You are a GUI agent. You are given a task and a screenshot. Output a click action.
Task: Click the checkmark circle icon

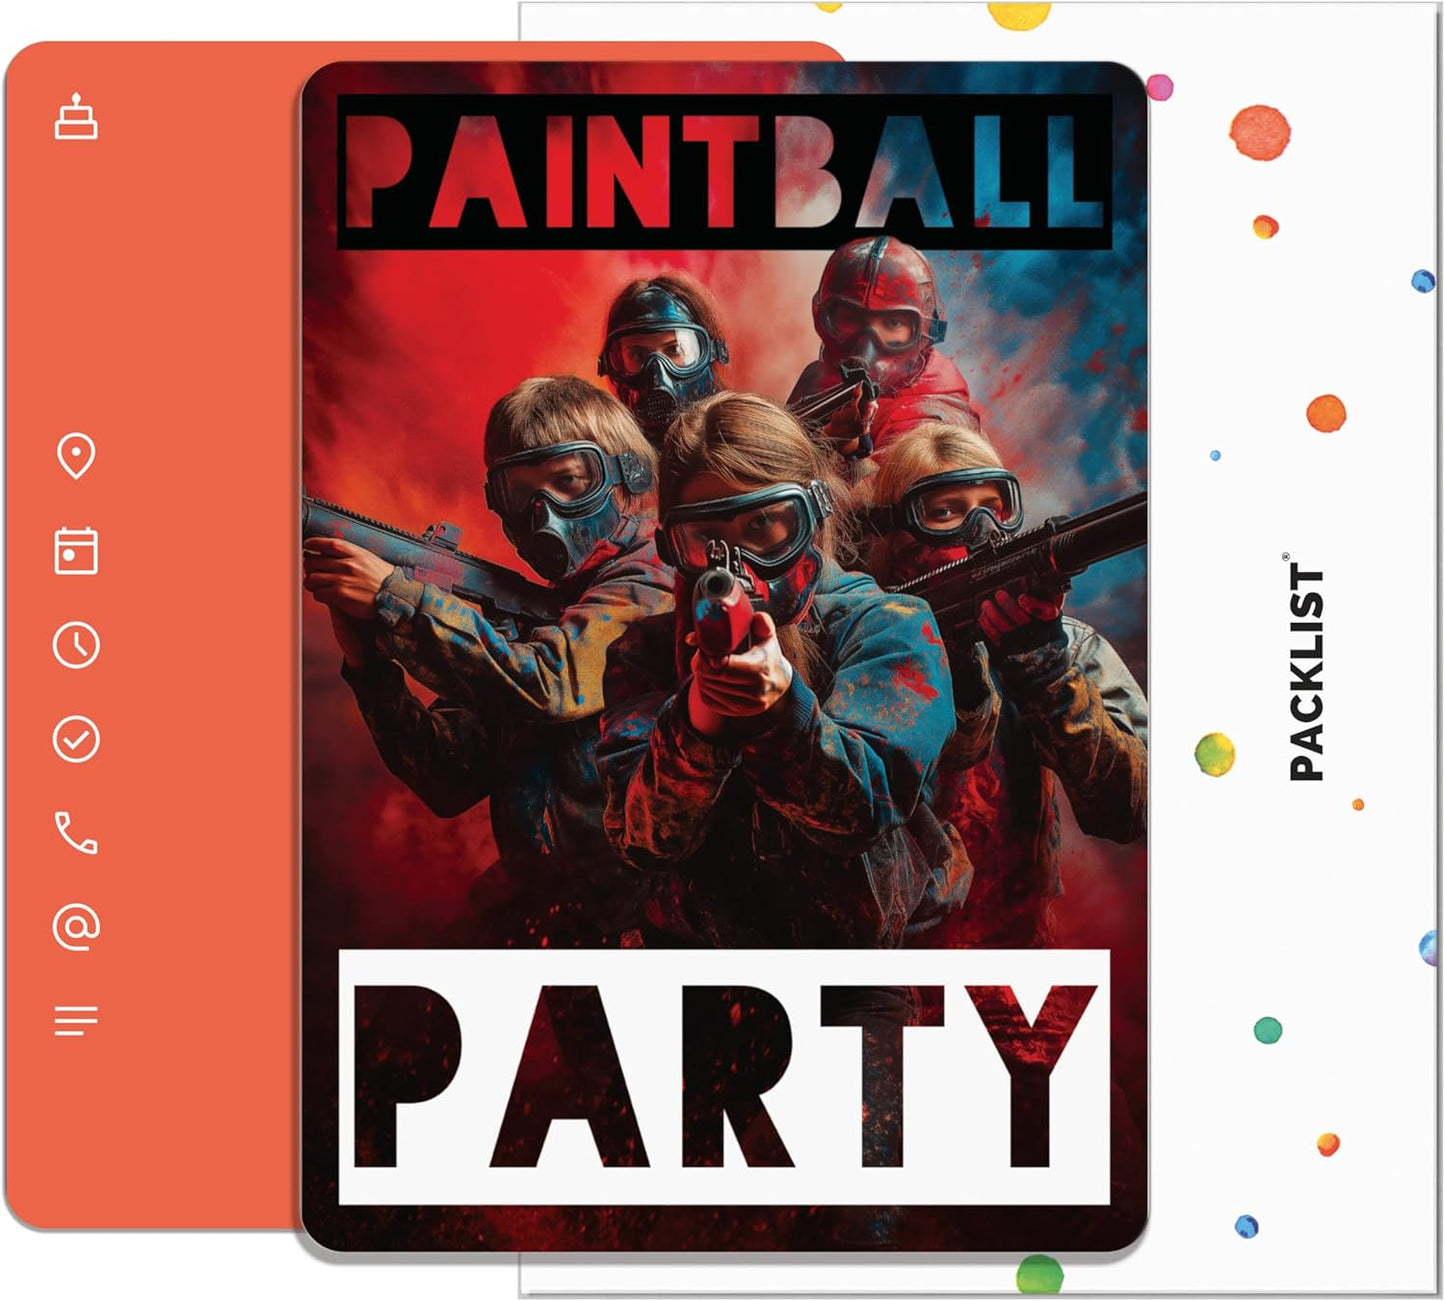pyautogui.click(x=76, y=739)
